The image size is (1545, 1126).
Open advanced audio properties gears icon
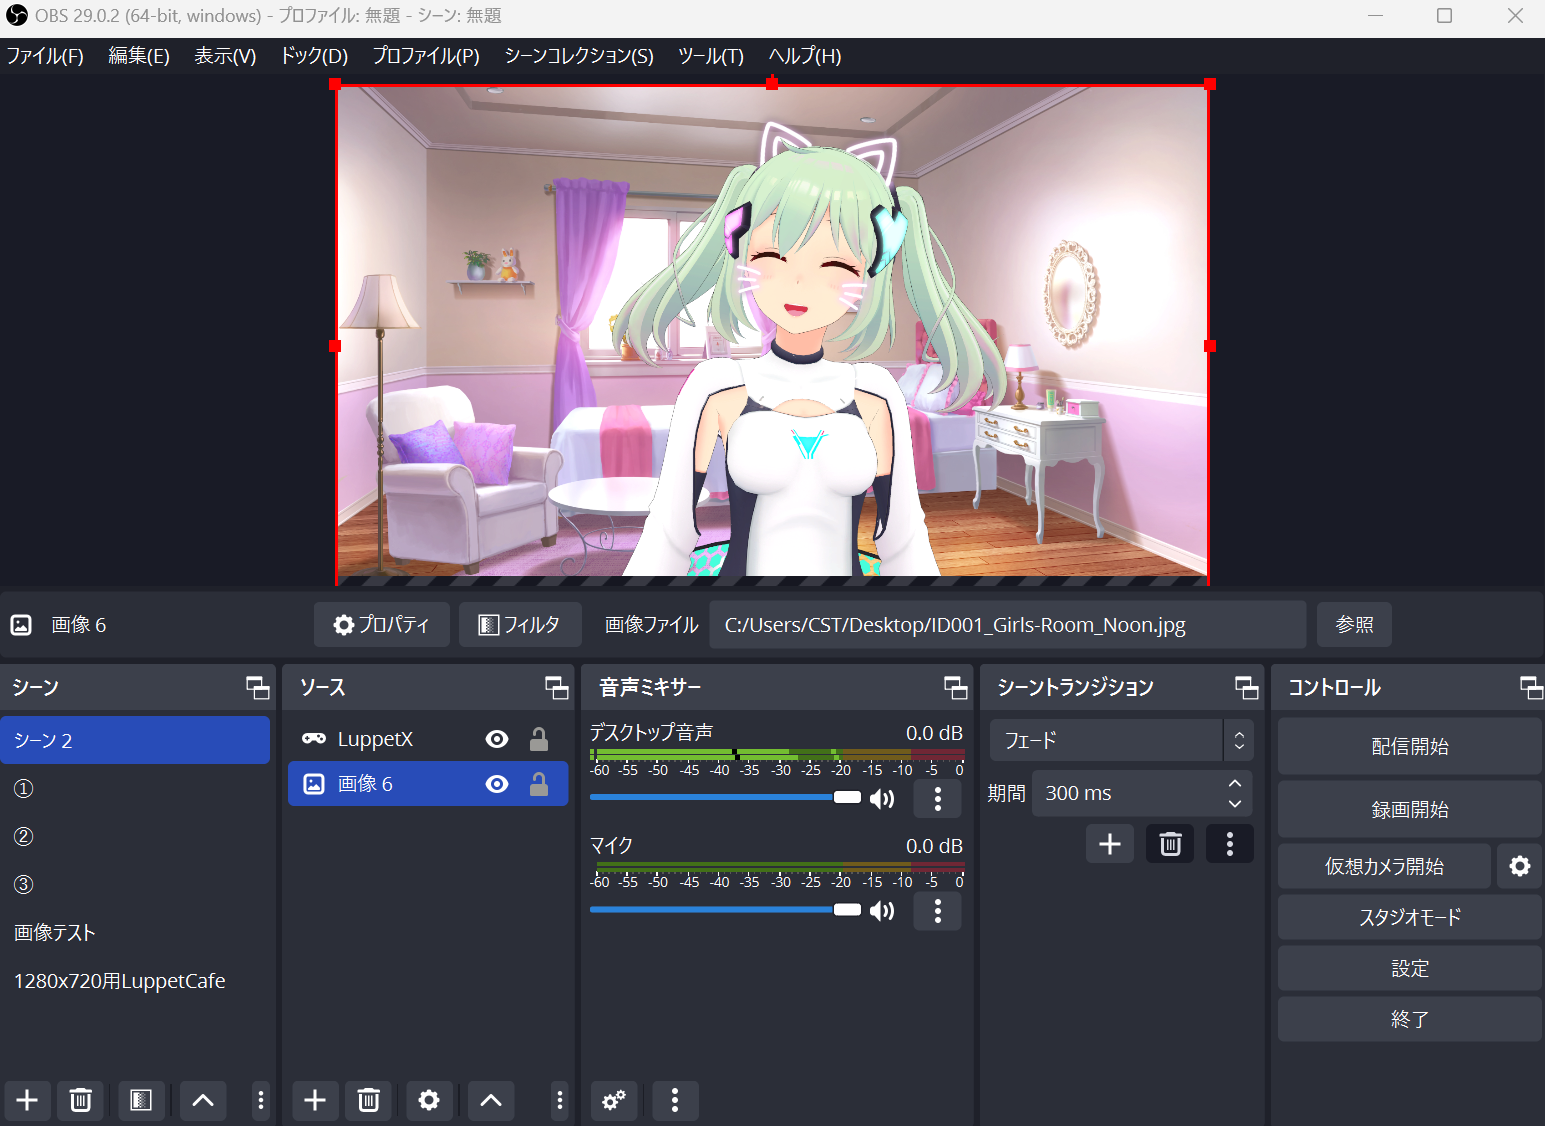coord(614,1100)
